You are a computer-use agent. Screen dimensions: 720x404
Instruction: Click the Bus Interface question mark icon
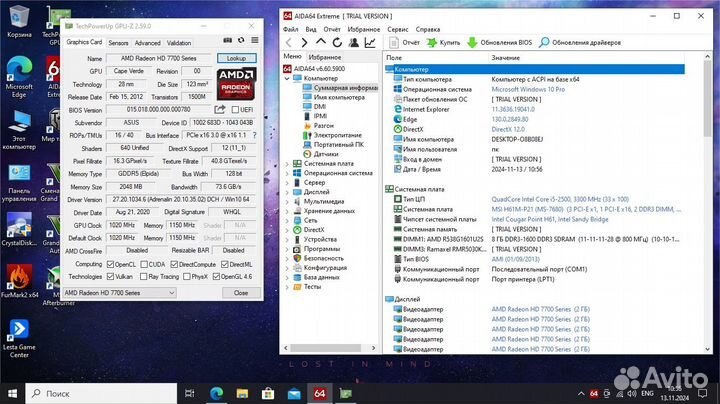254,135
